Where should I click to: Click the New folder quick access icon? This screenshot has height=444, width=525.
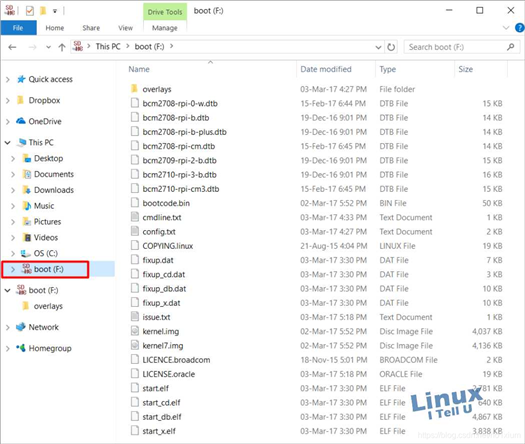(x=43, y=11)
